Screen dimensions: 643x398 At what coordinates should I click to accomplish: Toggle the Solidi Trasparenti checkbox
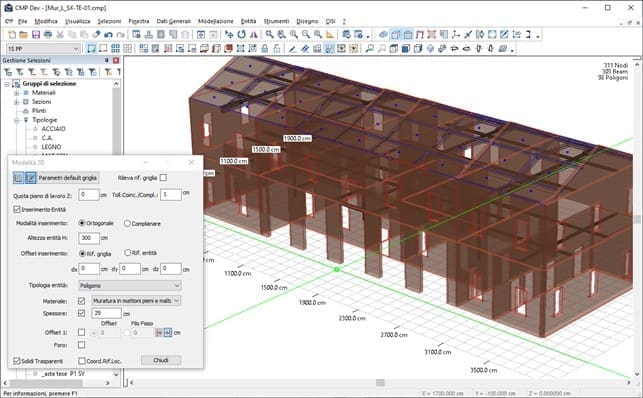click(x=17, y=361)
